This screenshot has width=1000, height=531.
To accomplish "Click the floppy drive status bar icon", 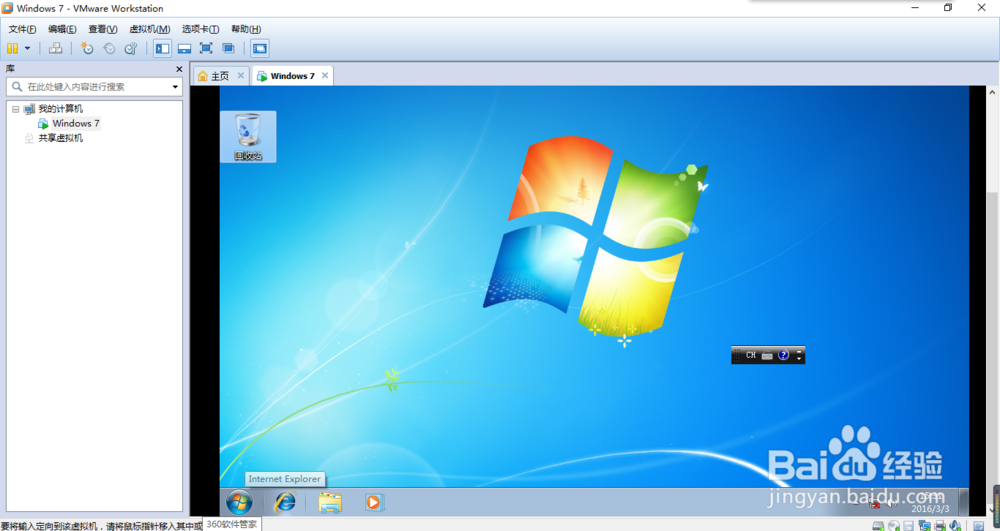I will (x=909, y=526).
